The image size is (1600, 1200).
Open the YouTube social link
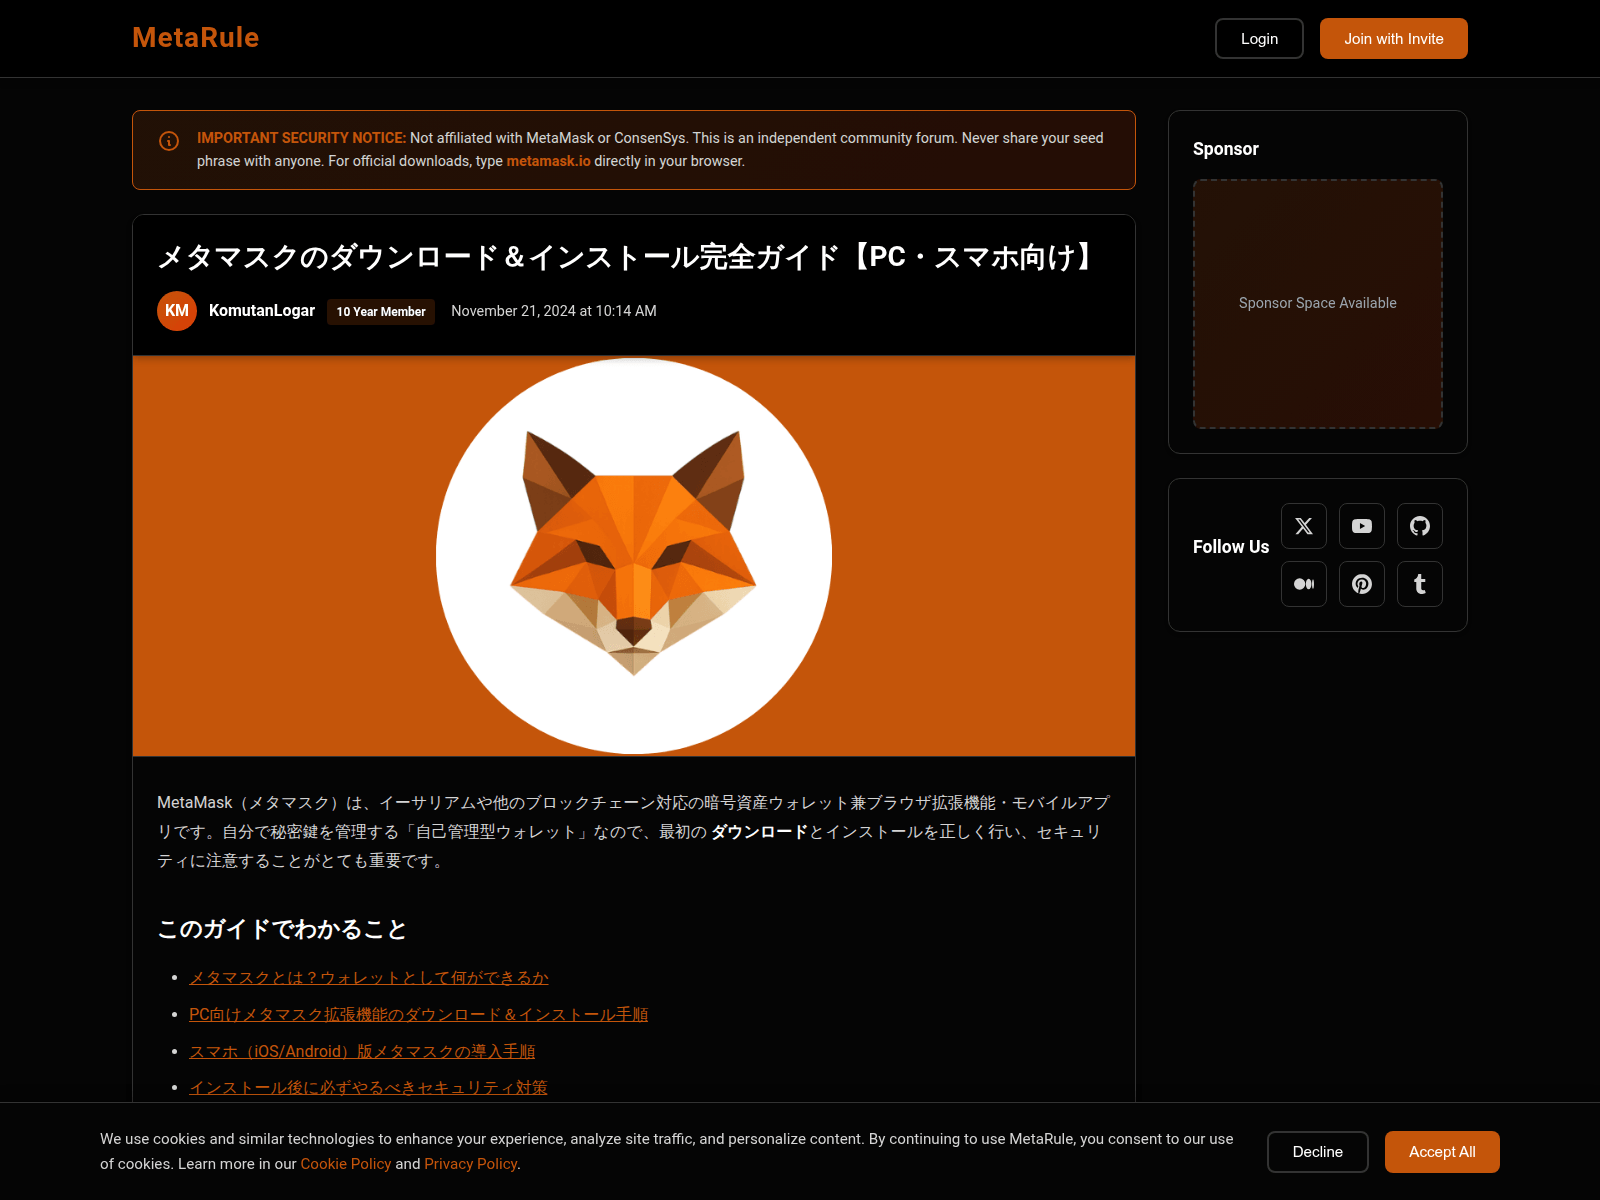(1362, 526)
